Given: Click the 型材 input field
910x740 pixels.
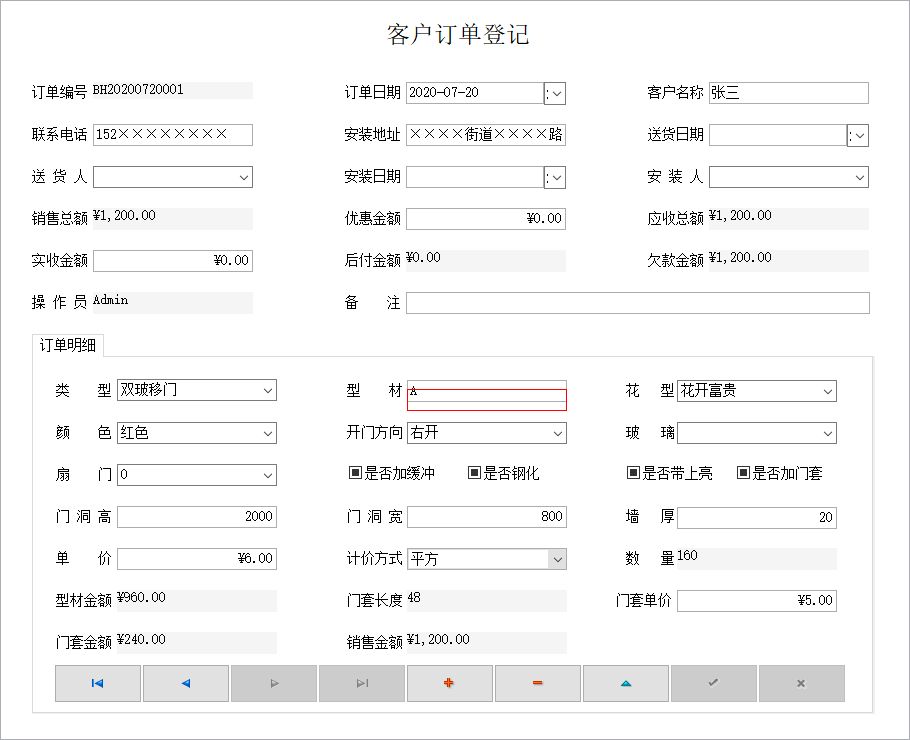Looking at the screenshot, I should pyautogui.click(x=486, y=395).
